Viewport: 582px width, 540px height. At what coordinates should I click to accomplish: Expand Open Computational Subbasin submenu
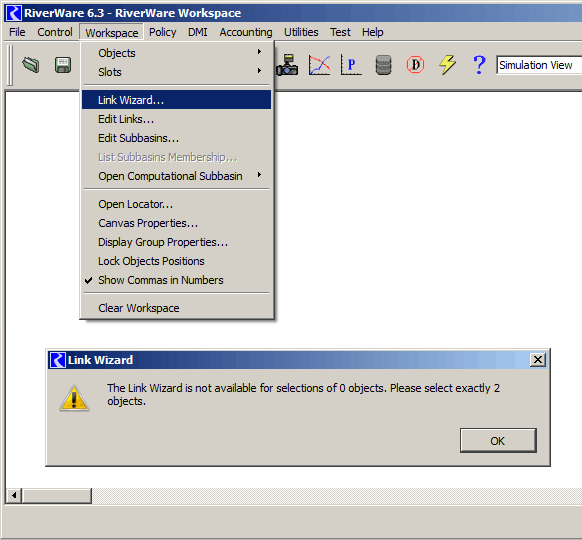tap(177, 176)
